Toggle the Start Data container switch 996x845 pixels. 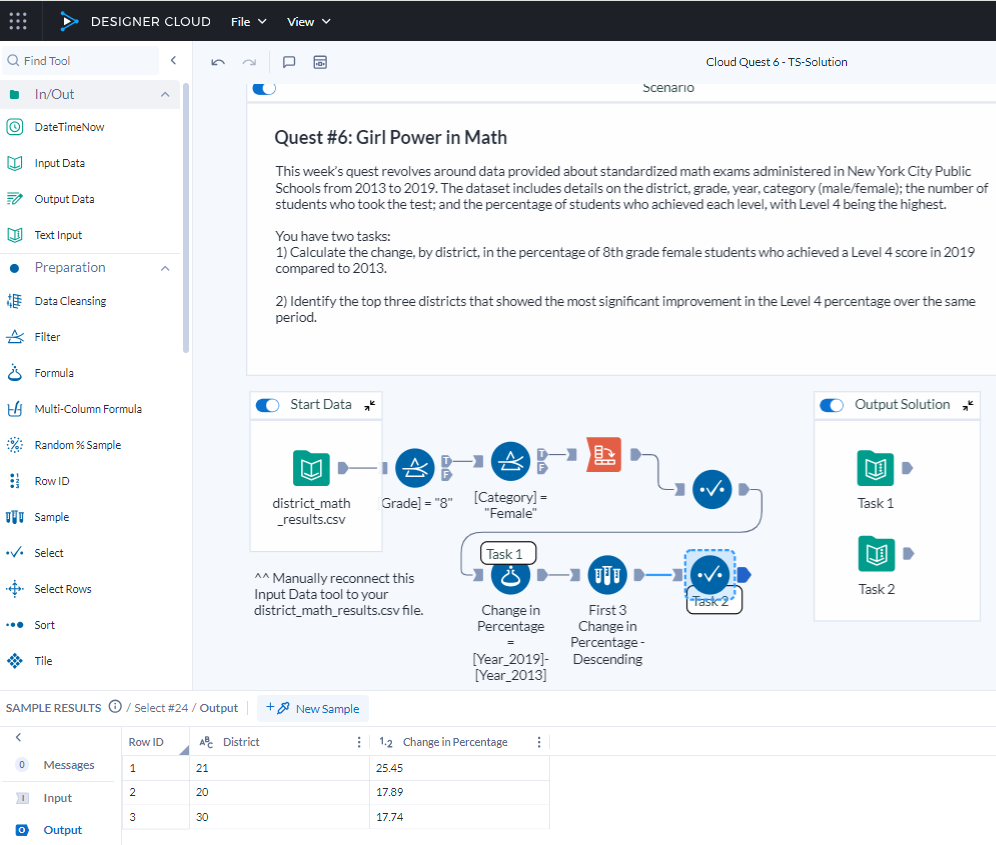pos(266,405)
